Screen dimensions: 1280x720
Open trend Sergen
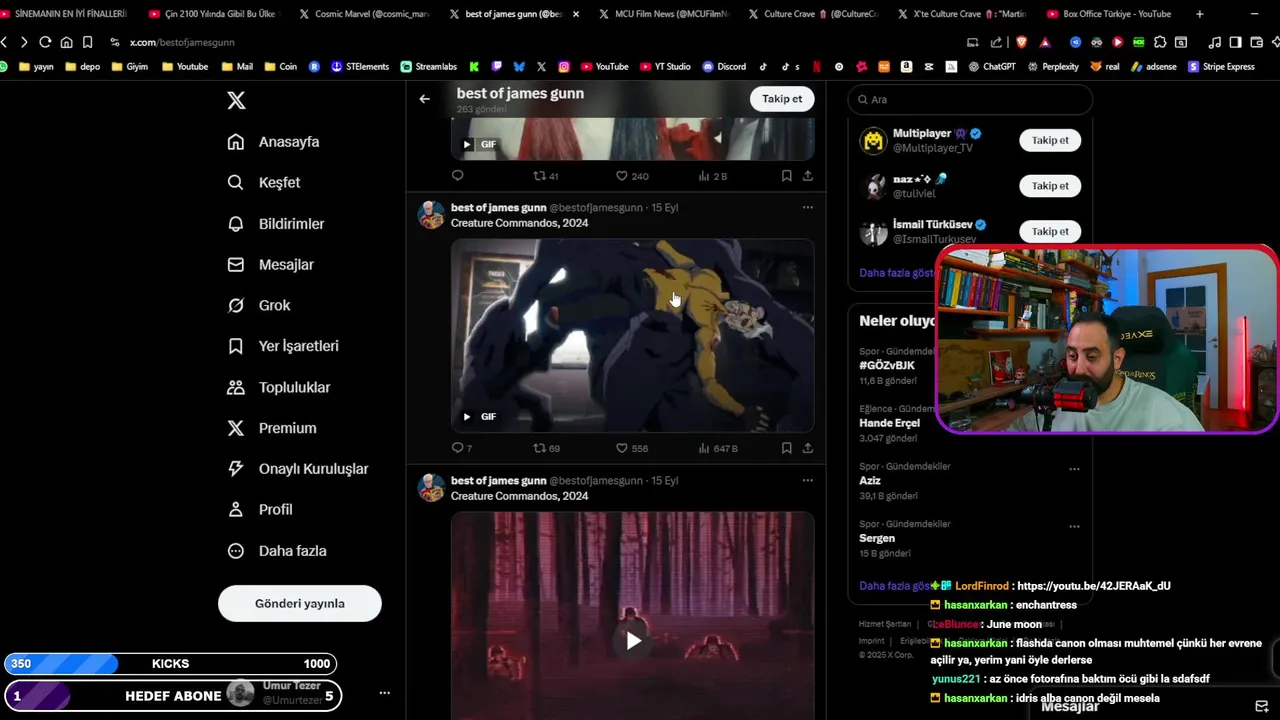877,539
